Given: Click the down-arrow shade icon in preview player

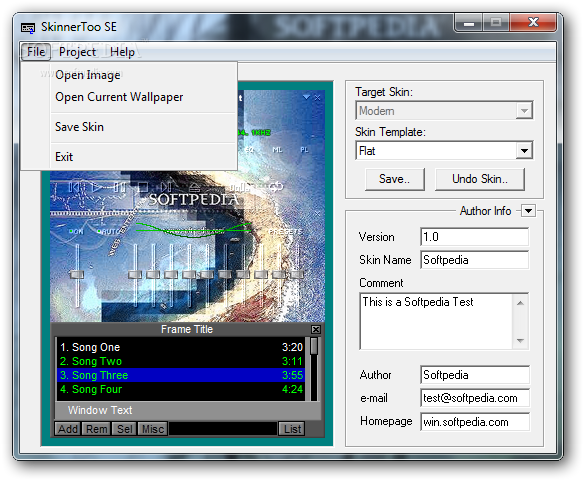Looking at the screenshot, I should [306, 98].
